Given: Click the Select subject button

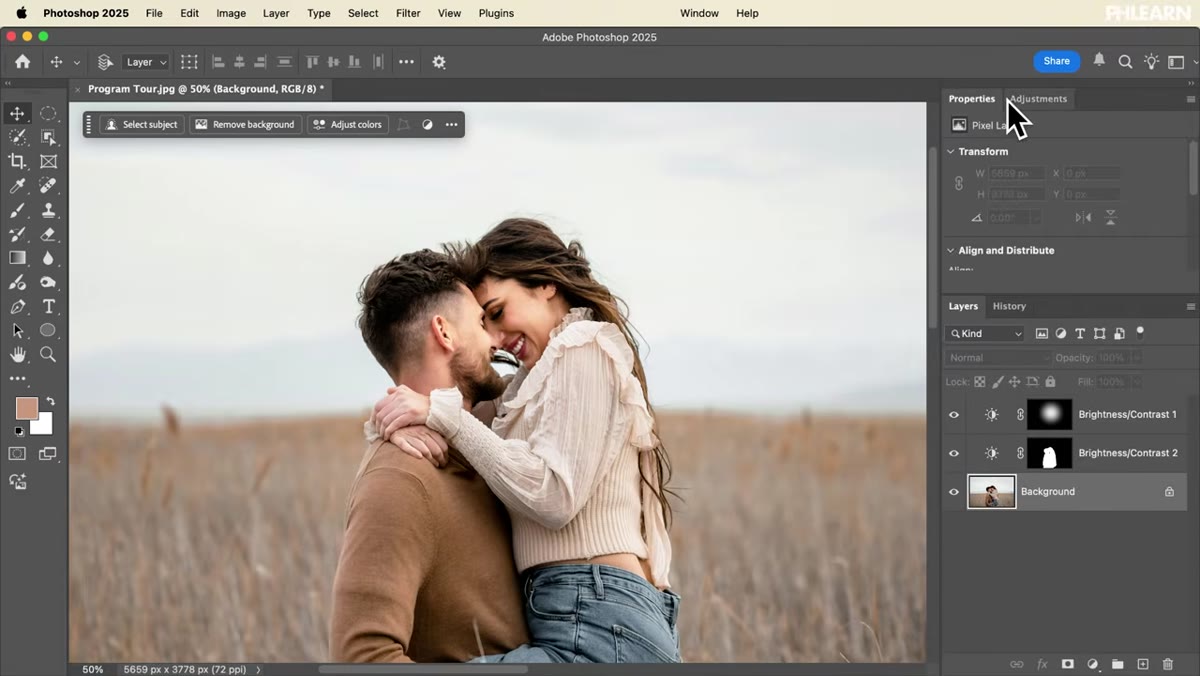Looking at the screenshot, I should coord(142,125).
